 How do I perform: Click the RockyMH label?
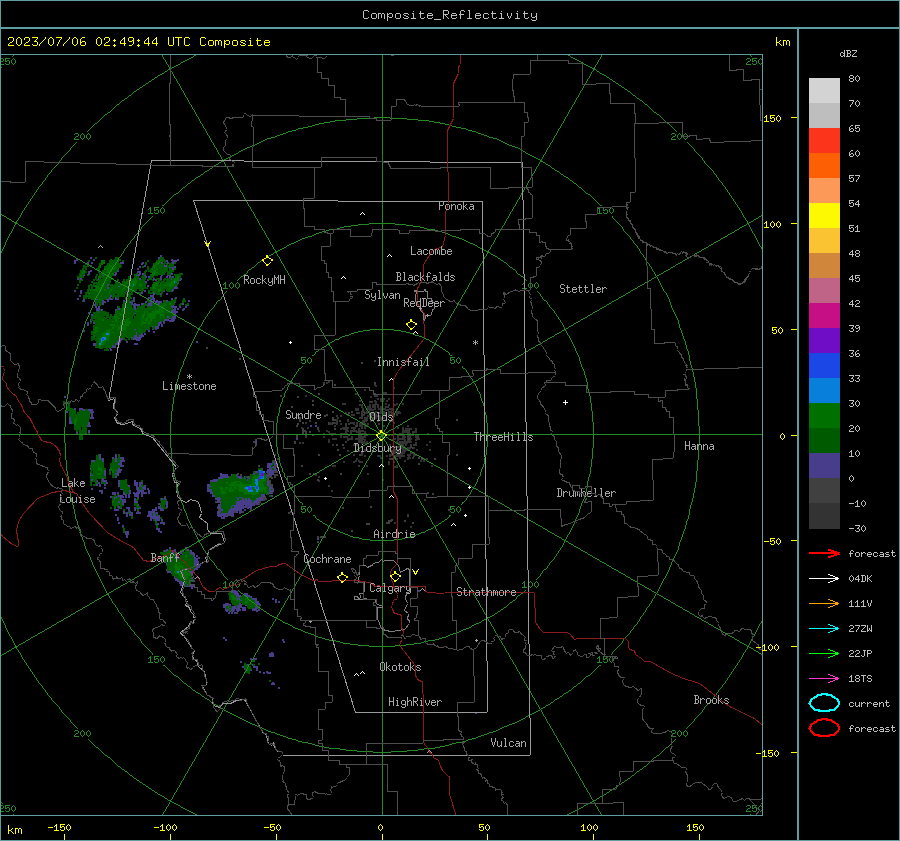pos(264,280)
